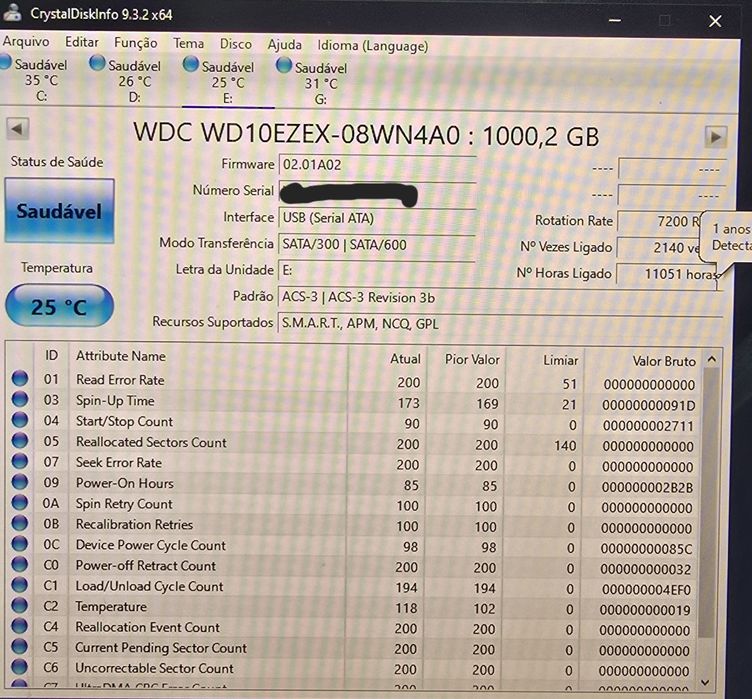Image resolution: width=752 pixels, height=699 pixels.
Task: Click status icon for Power-off Retract Count
Action: point(20,564)
